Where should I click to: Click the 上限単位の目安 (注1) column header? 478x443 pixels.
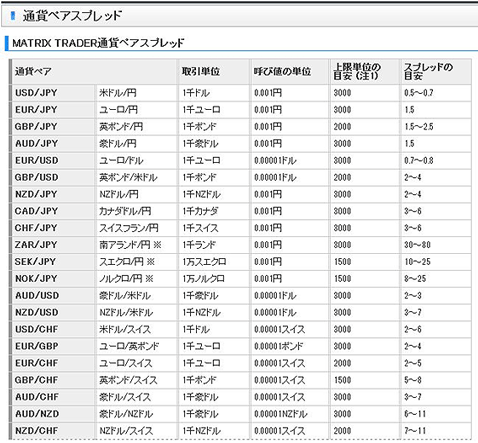[365, 72]
